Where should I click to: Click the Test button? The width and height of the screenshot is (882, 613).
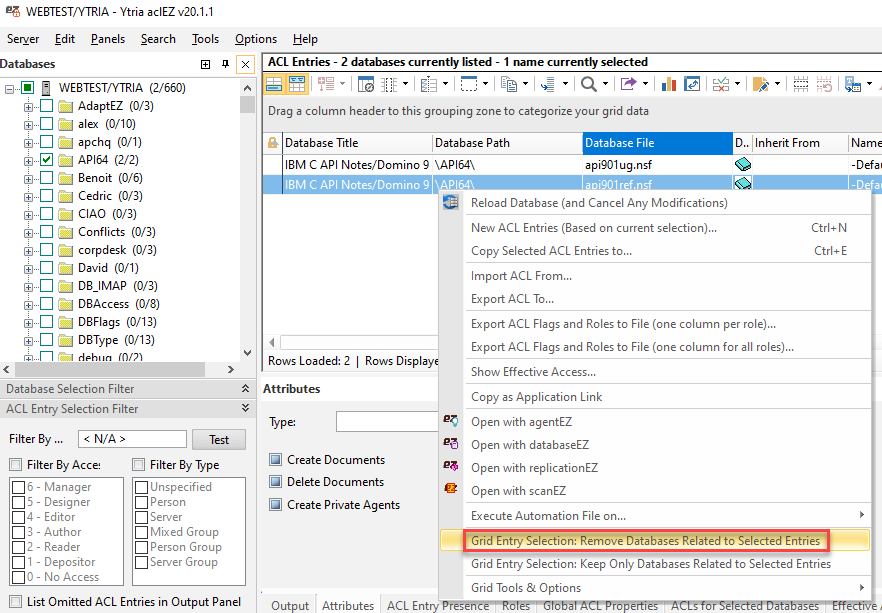pyautogui.click(x=219, y=440)
